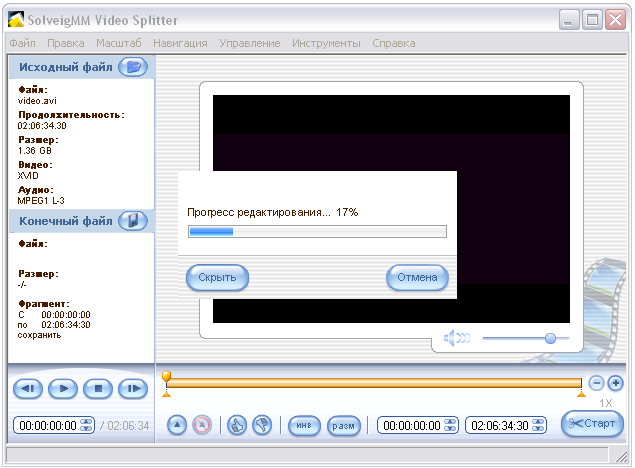Click the duration value 02:06:34.30
This screenshot has width=635, height=468.
click(x=42, y=126)
